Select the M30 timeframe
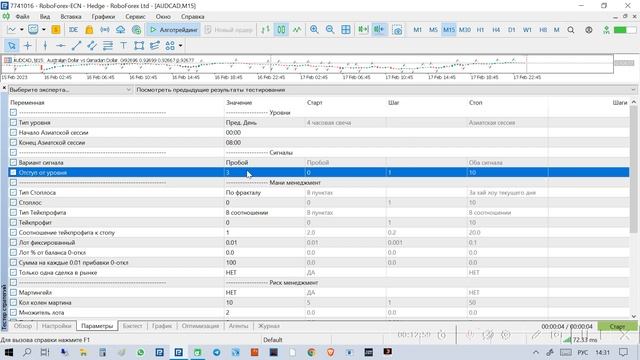640x360 pixels. click(x=464, y=30)
